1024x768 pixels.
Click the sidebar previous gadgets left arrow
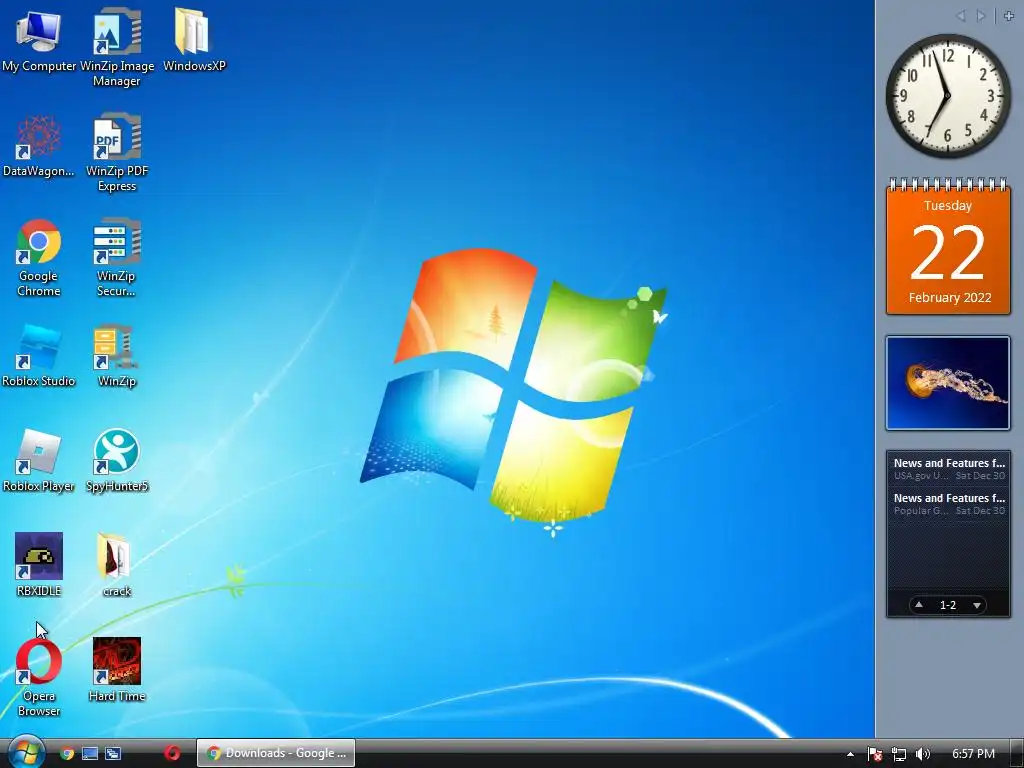point(961,16)
